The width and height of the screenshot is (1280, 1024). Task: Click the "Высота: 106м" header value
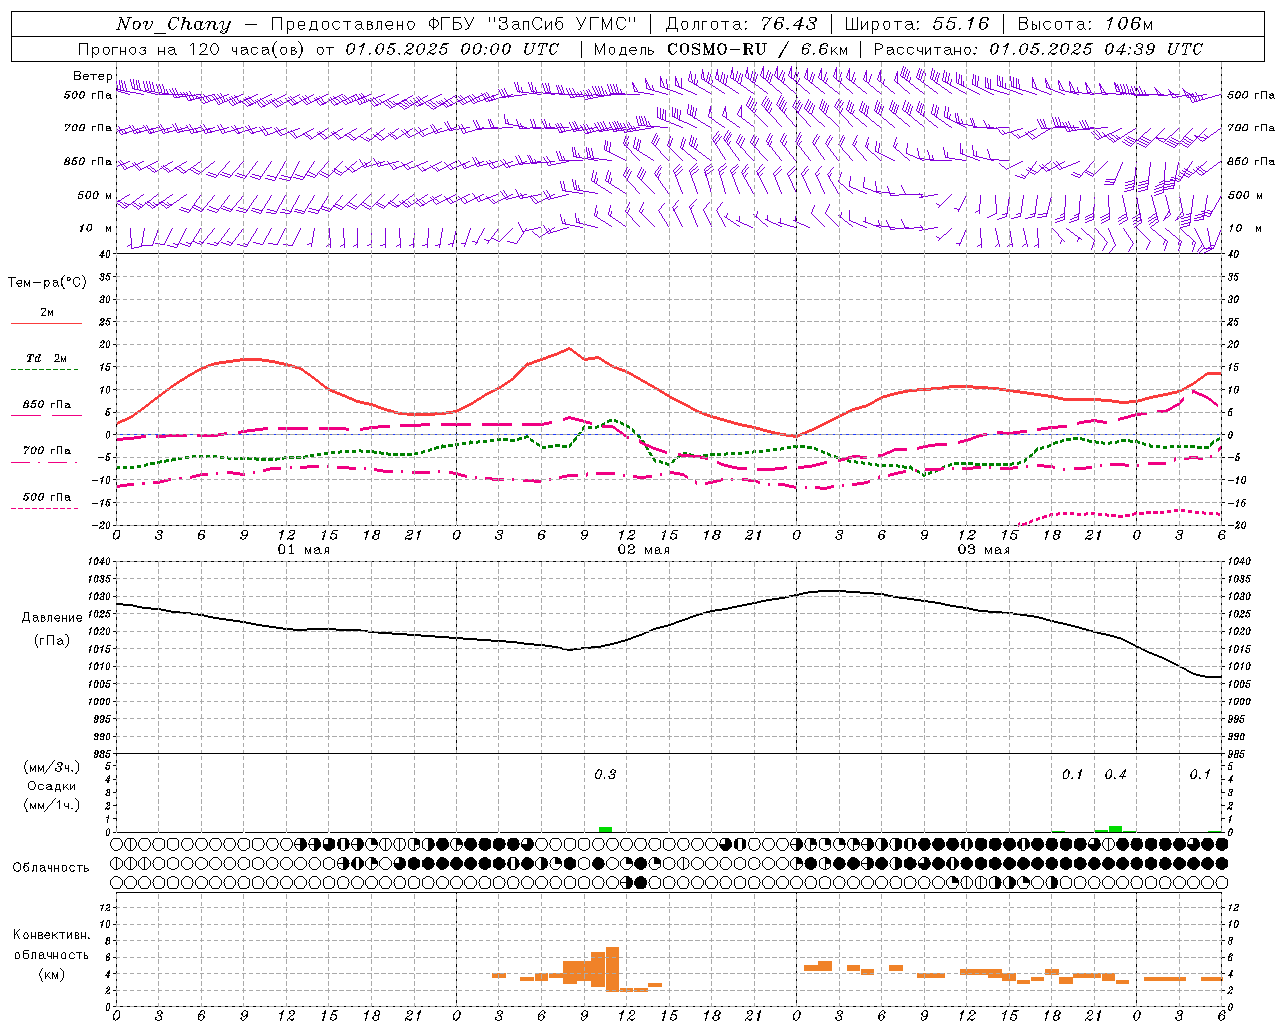[x=1085, y=24]
